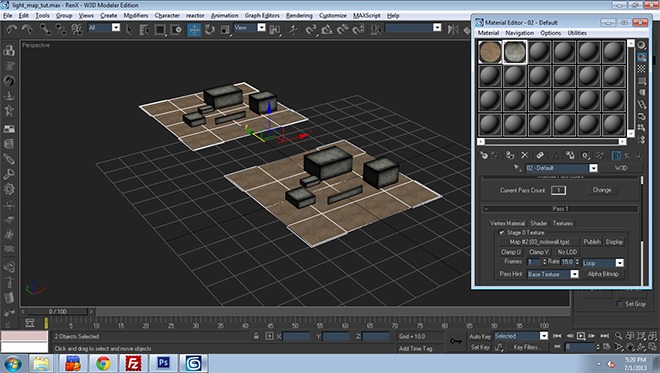
Task: Click the brown texture material sample sphere
Action: pyautogui.click(x=490, y=52)
